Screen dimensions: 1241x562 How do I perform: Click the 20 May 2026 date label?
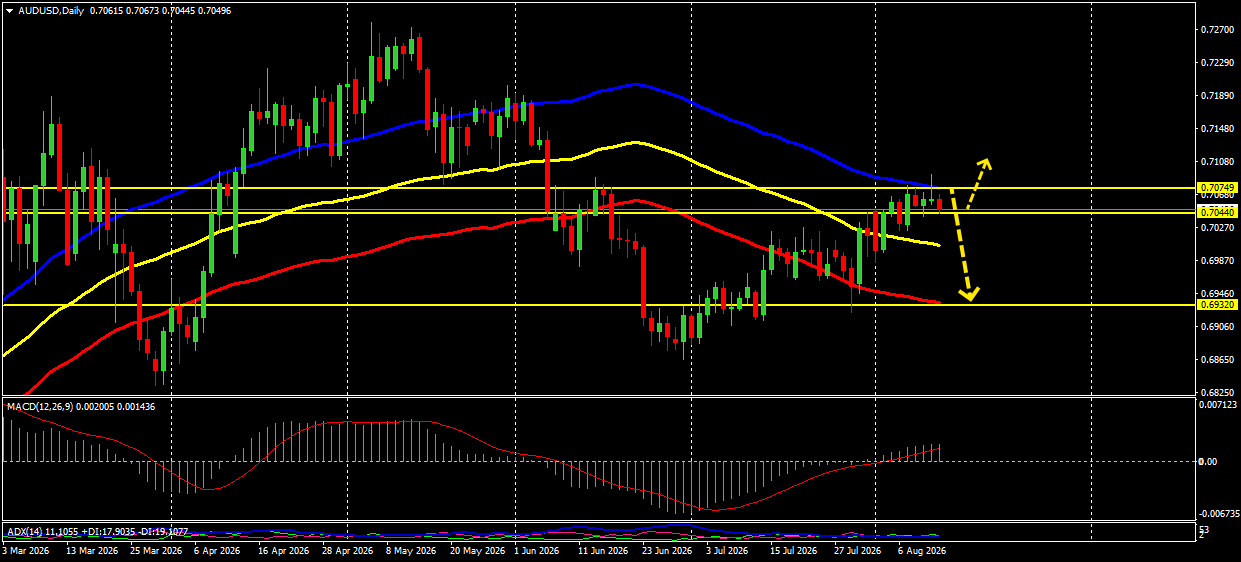(477, 550)
